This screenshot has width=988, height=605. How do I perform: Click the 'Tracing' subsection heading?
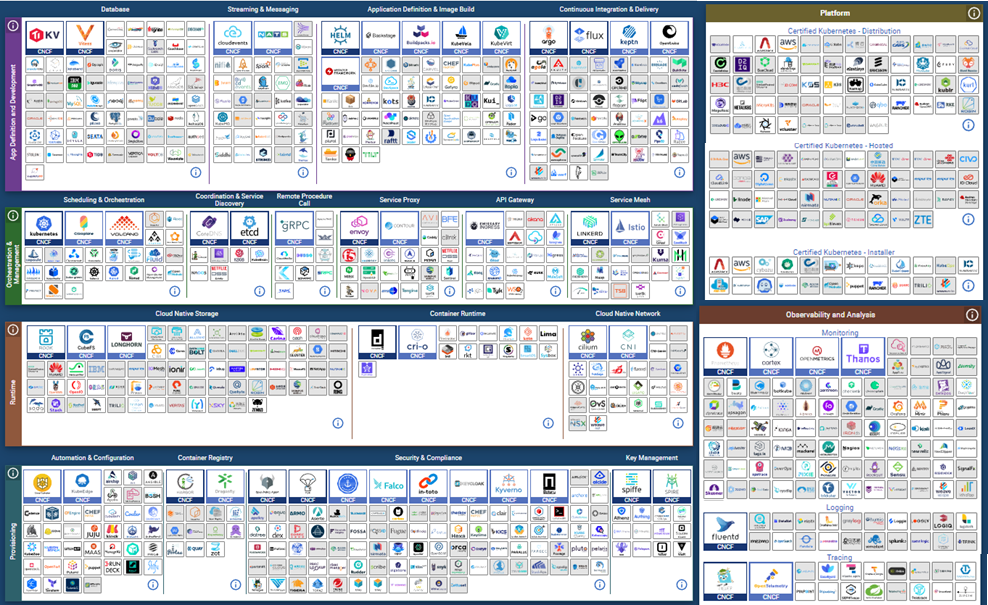839,557
